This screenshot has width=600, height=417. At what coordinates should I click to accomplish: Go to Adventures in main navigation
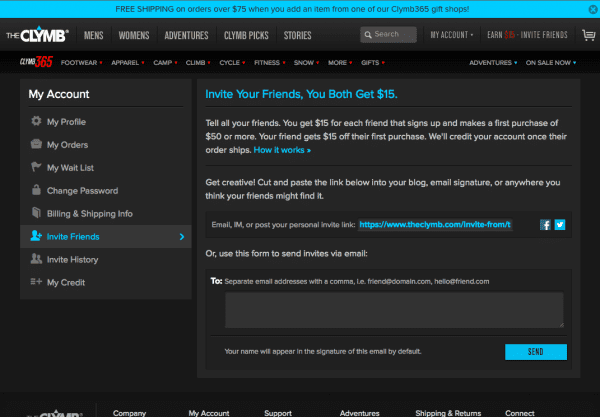coord(186,35)
